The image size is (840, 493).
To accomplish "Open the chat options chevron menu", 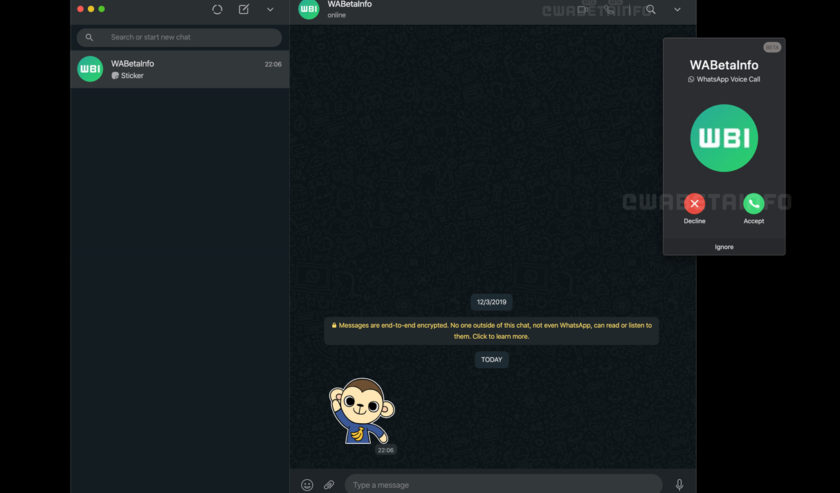I will point(678,10).
